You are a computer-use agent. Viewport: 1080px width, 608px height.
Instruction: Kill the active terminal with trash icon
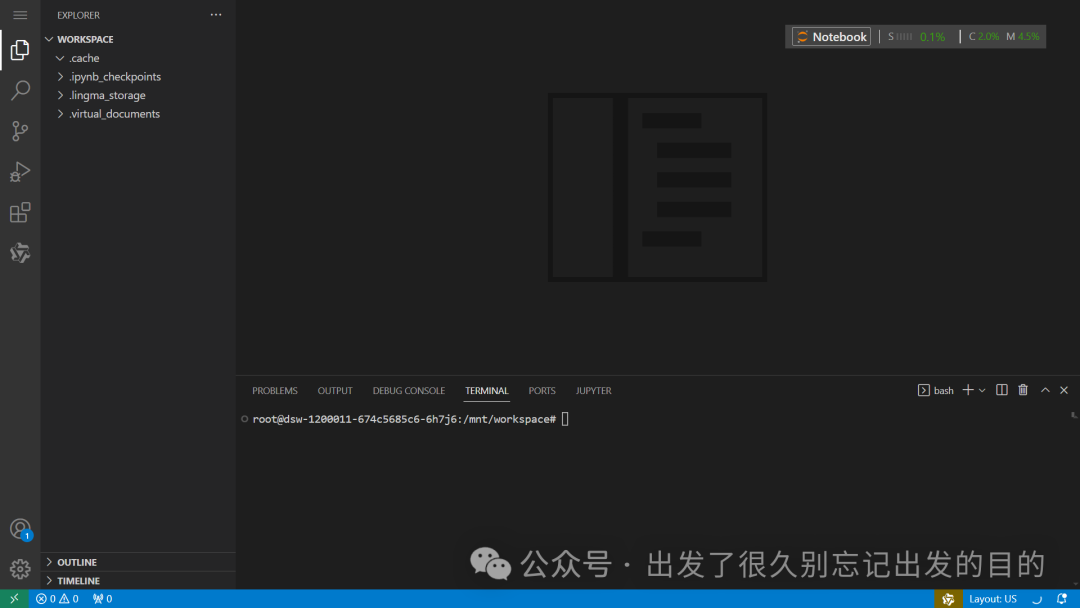pyautogui.click(x=1023, y=390)
